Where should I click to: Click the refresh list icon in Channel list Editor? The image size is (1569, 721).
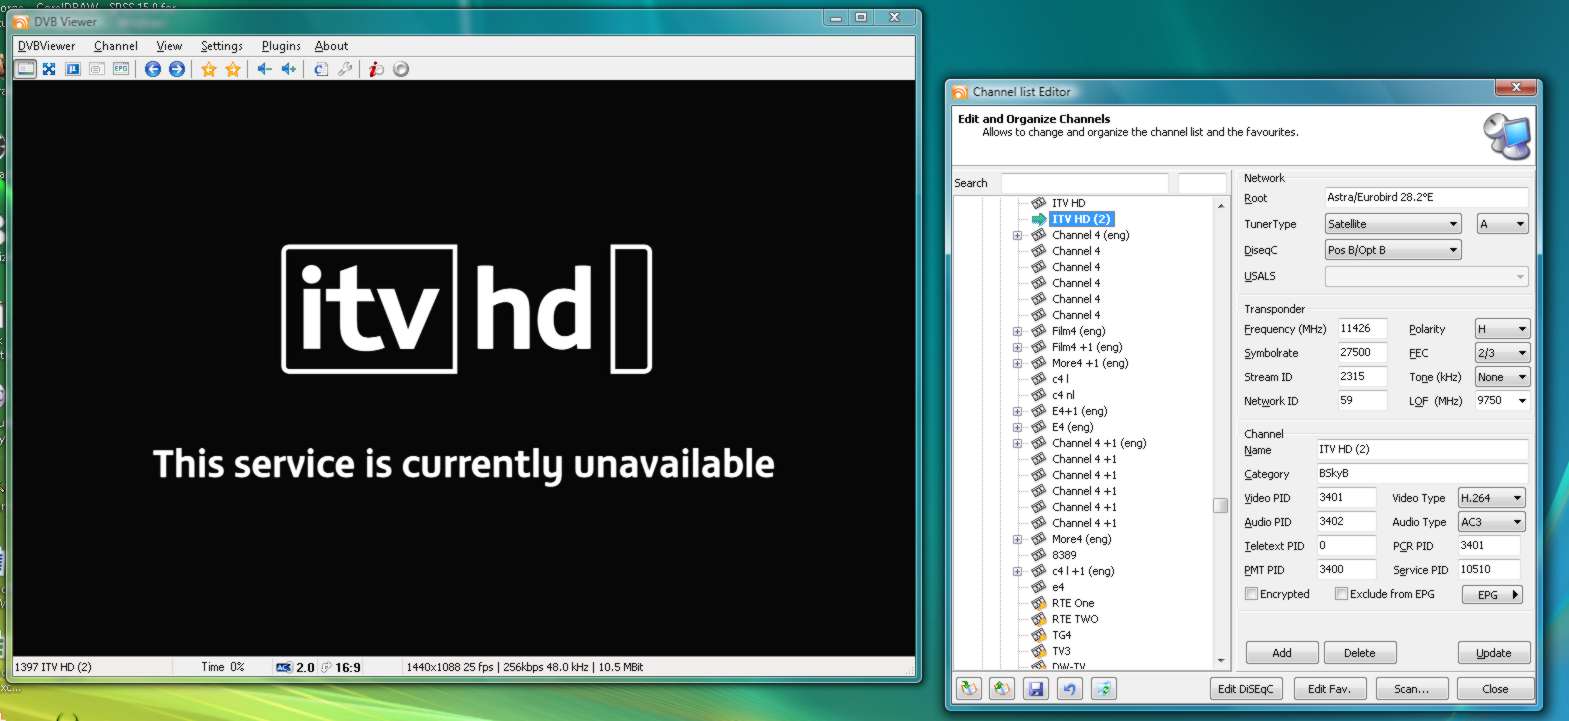coord(1103,688)
